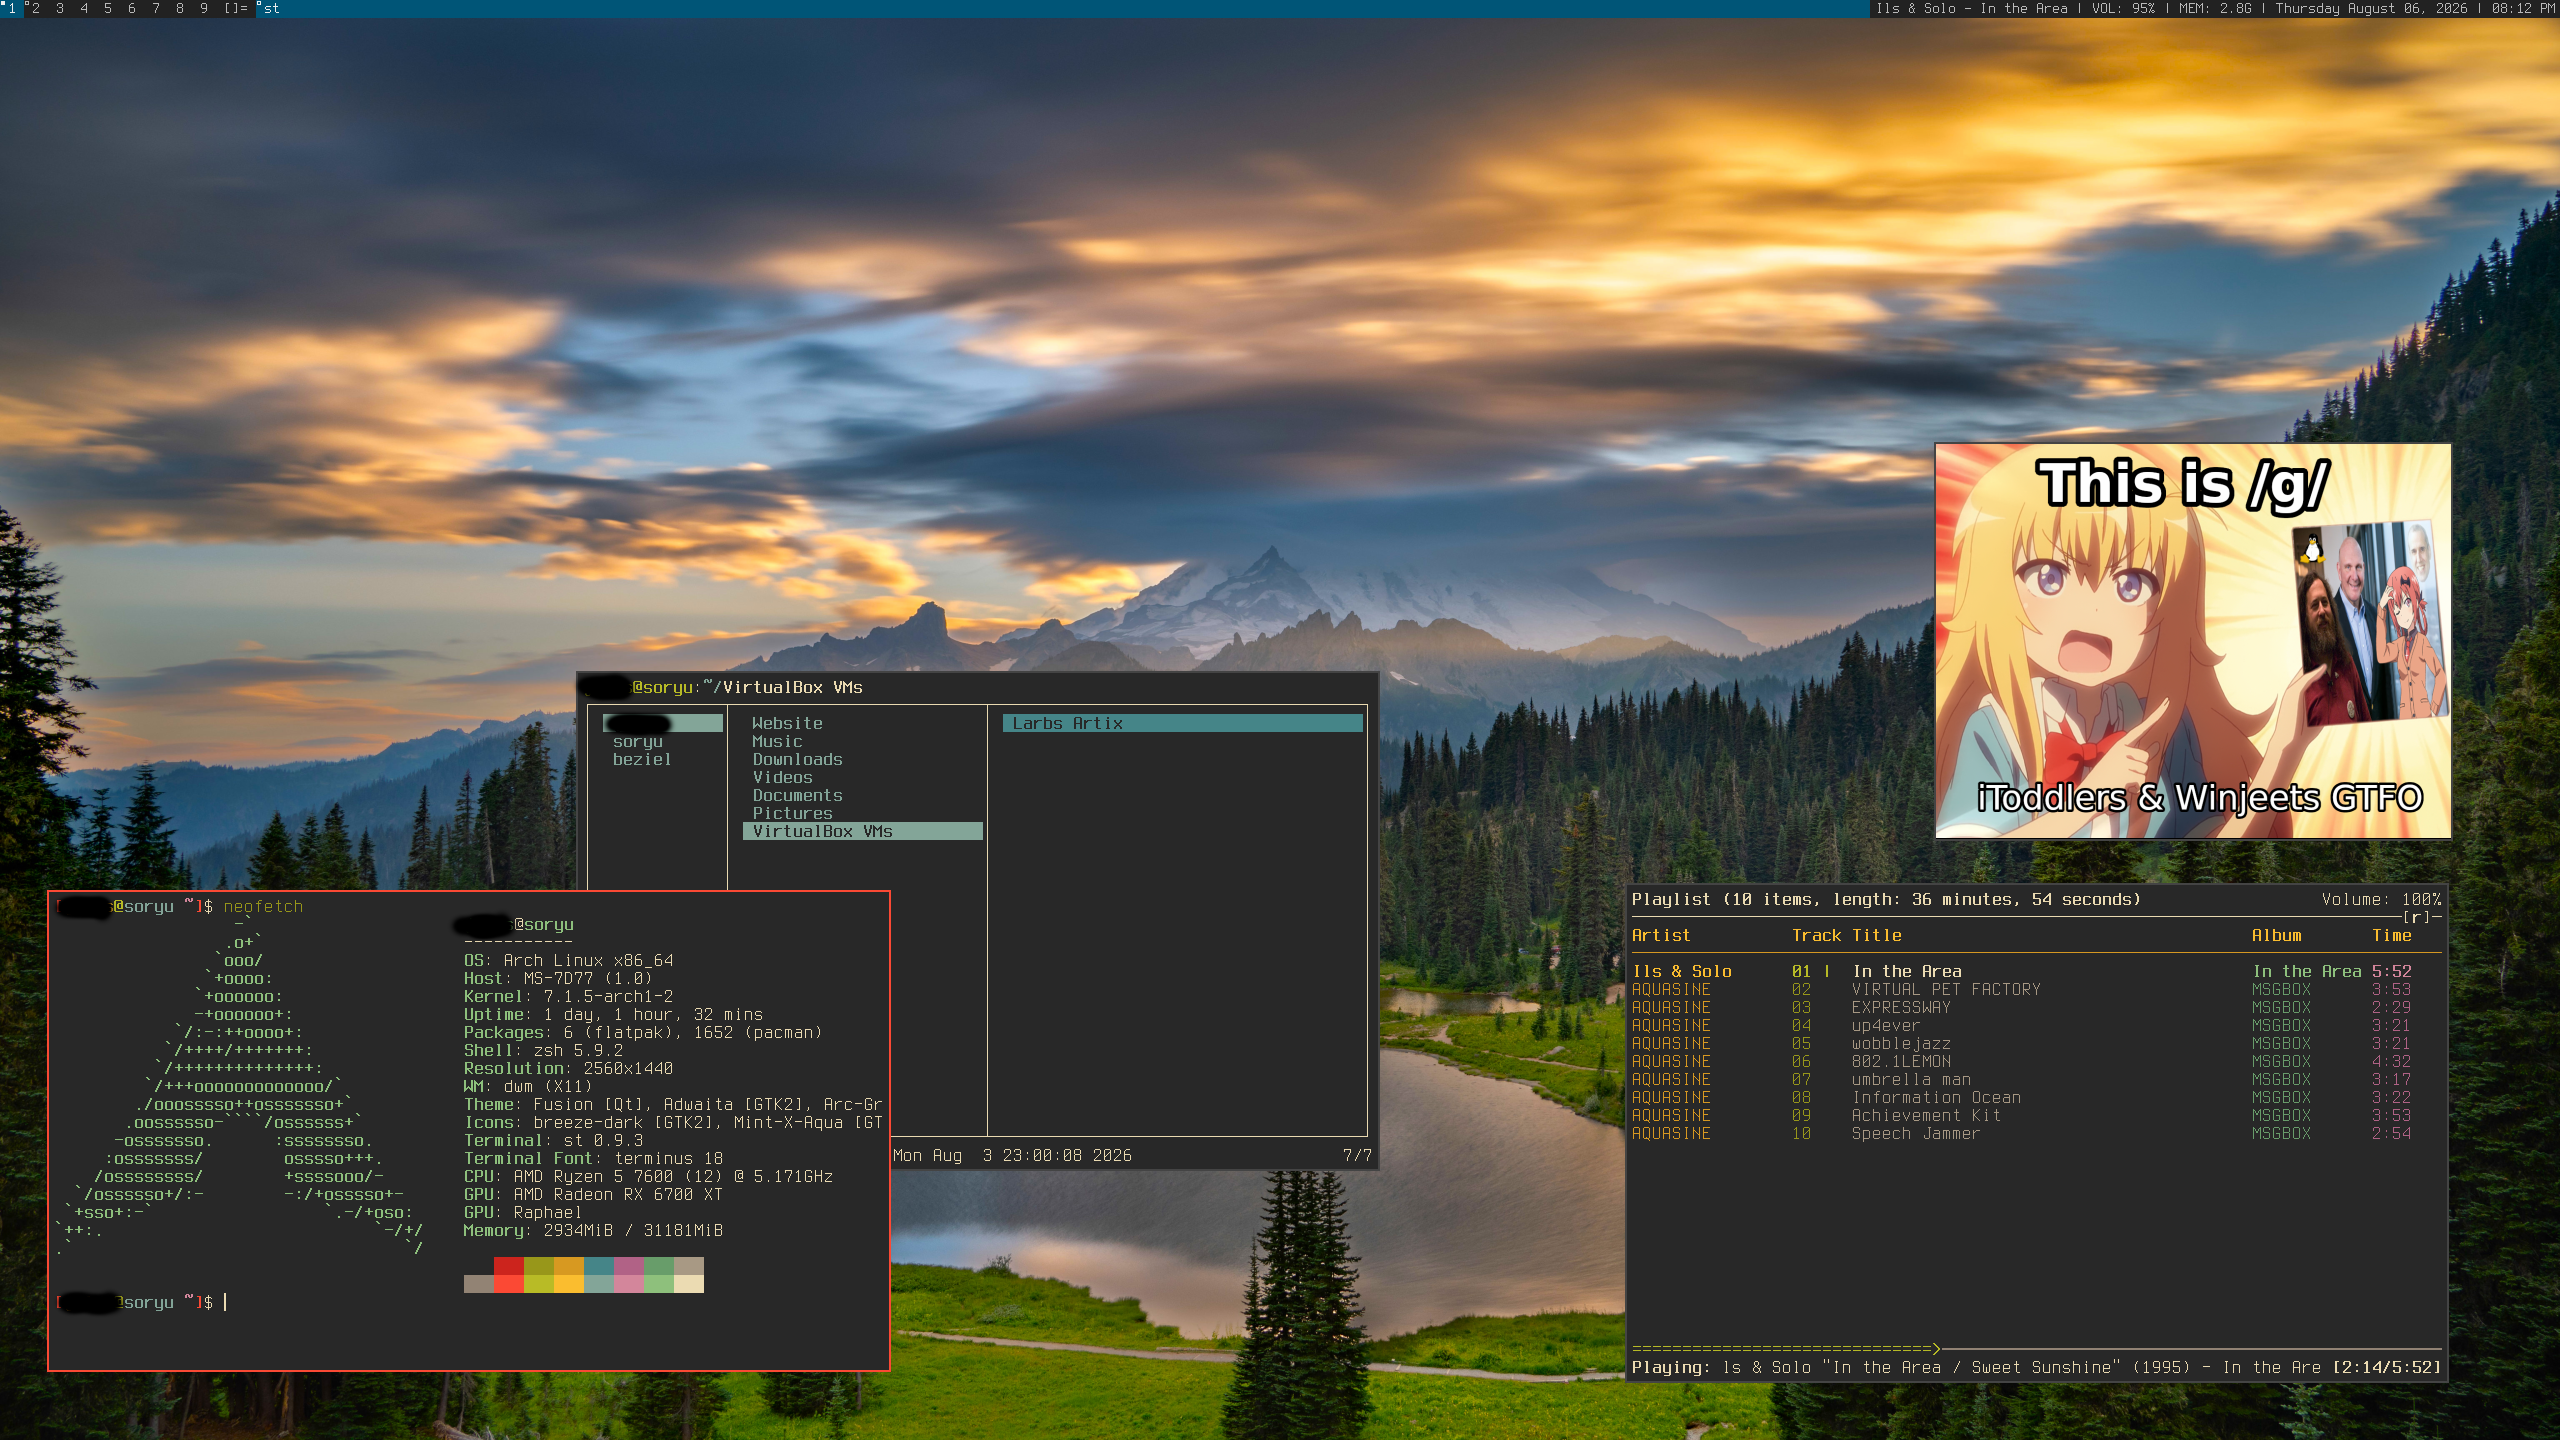Select the Downloads folder in file manager
Viewport: 2560px width, 1440px height.
(x=798, y=759)
